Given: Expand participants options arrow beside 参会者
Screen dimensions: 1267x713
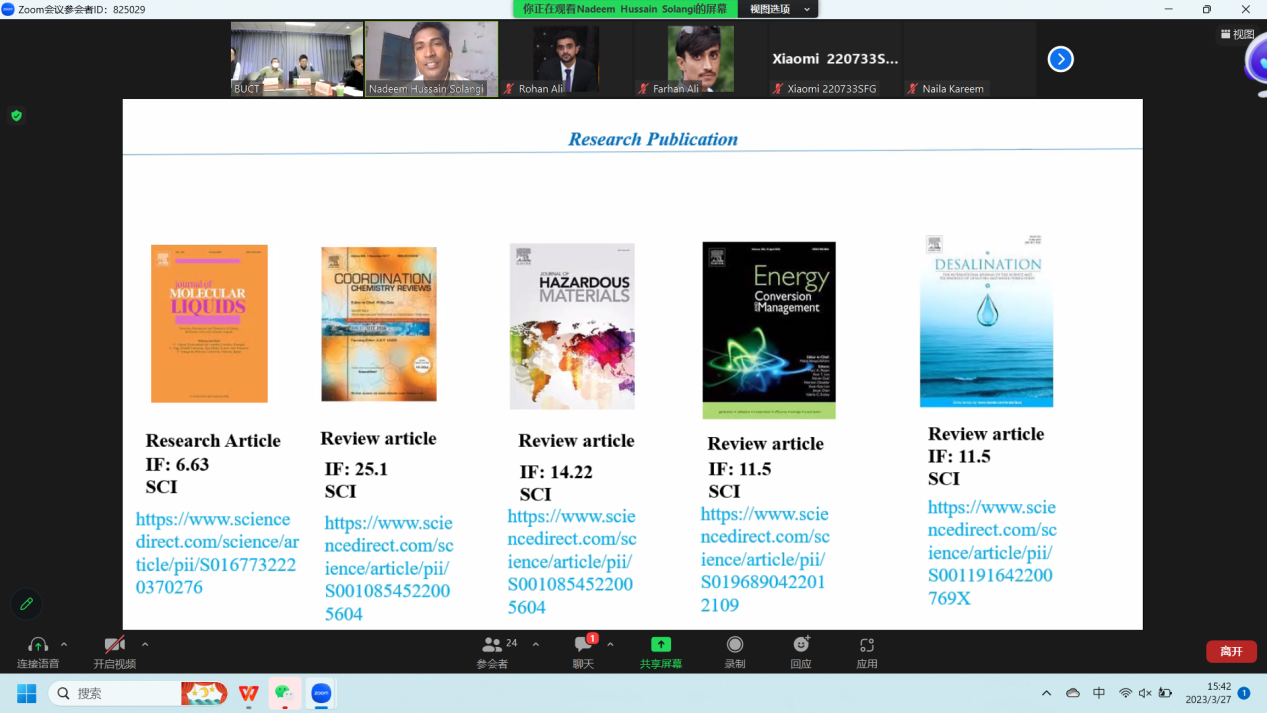Looking at the screenshot, I should [535, 645].
